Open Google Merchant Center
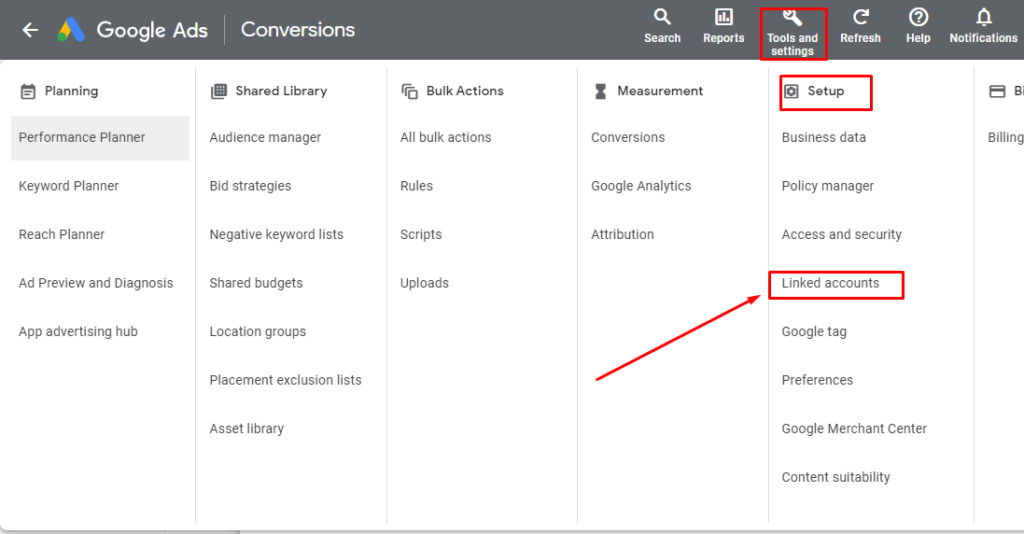 [x=854, y=429]
